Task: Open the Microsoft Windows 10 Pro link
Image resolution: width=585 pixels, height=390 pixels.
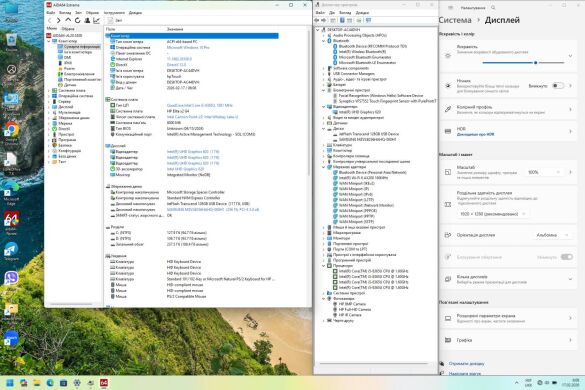Action: pyautogui.click(x=188, y=47)
